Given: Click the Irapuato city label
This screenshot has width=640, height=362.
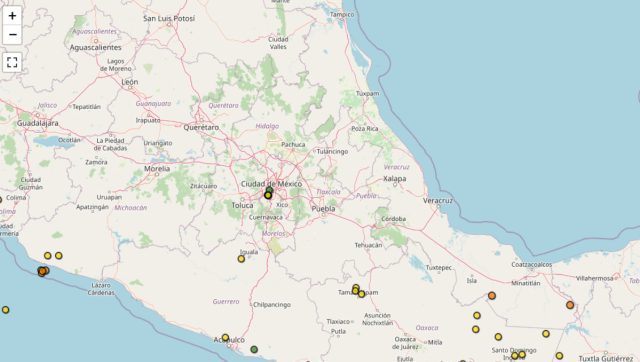Looking at the screenshot, I should pos(148,120).
